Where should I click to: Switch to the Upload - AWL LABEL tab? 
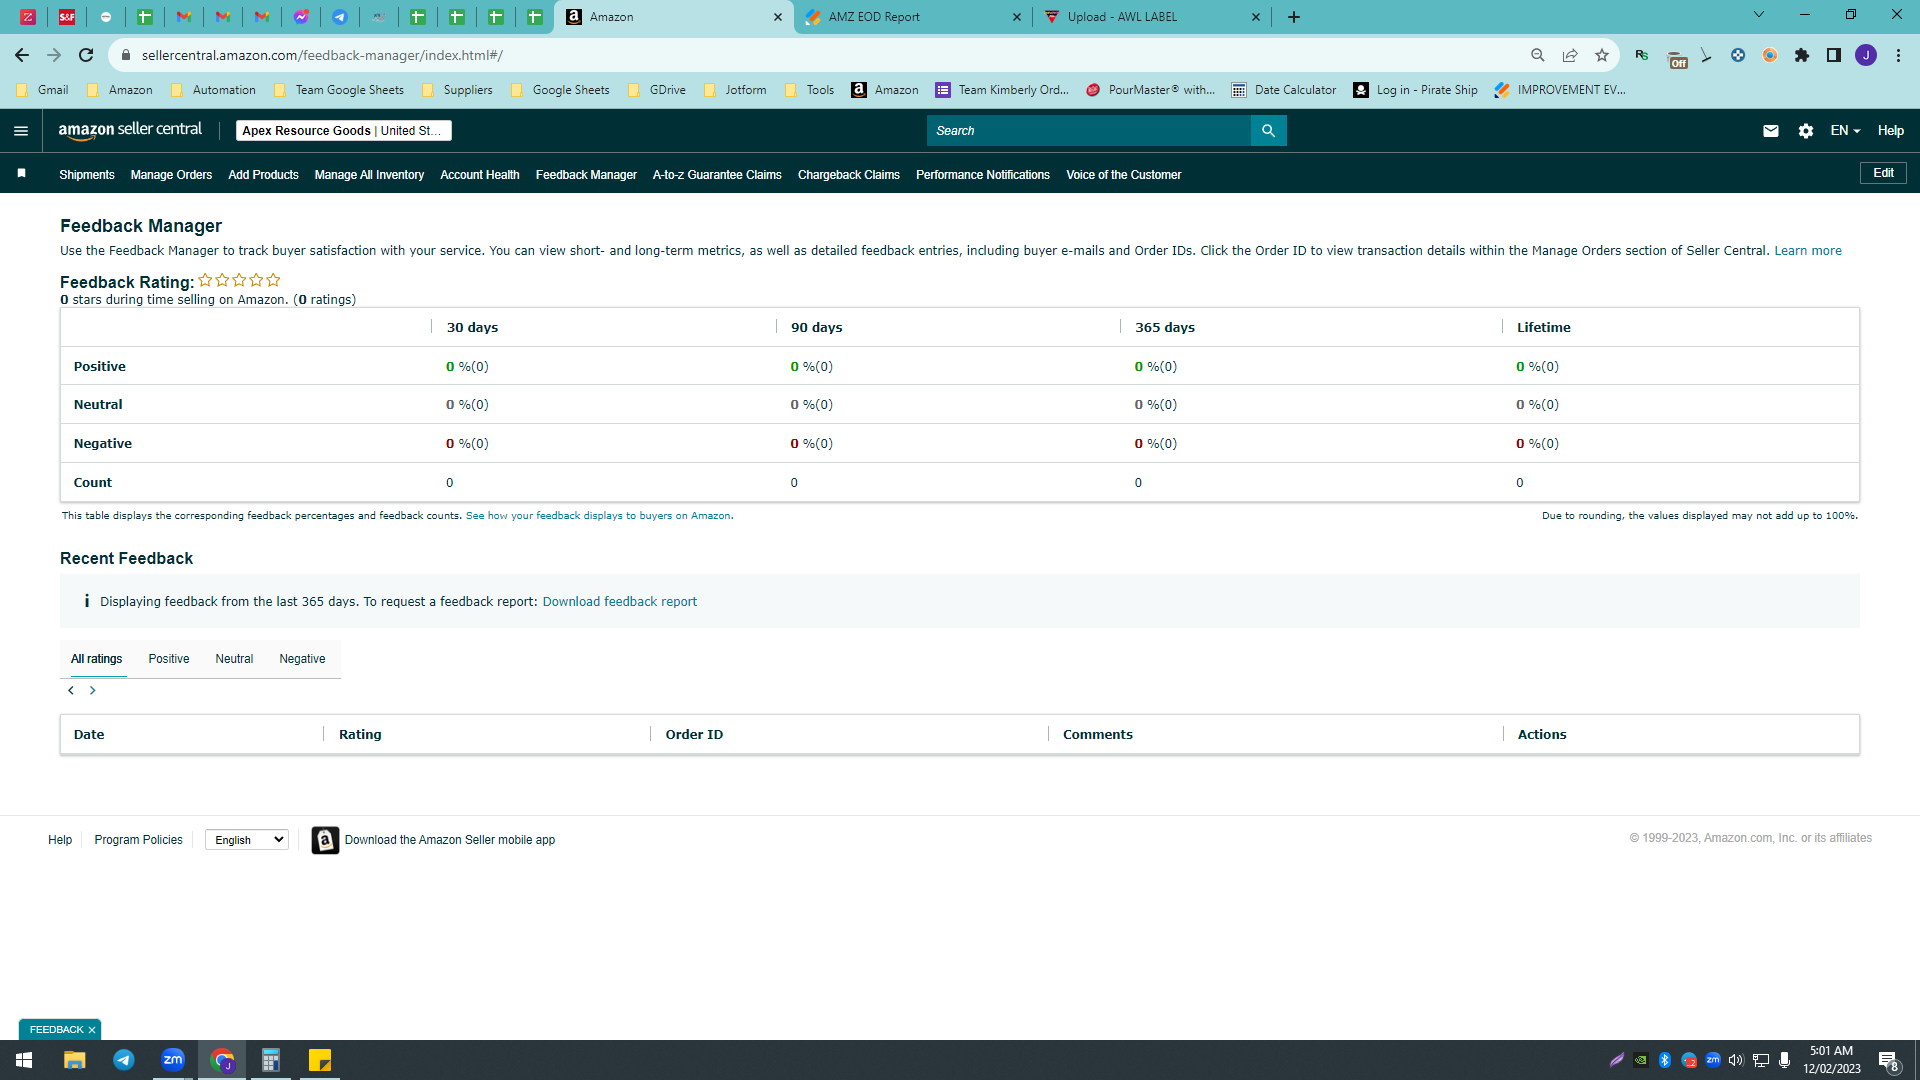(x=1152, y=17)
